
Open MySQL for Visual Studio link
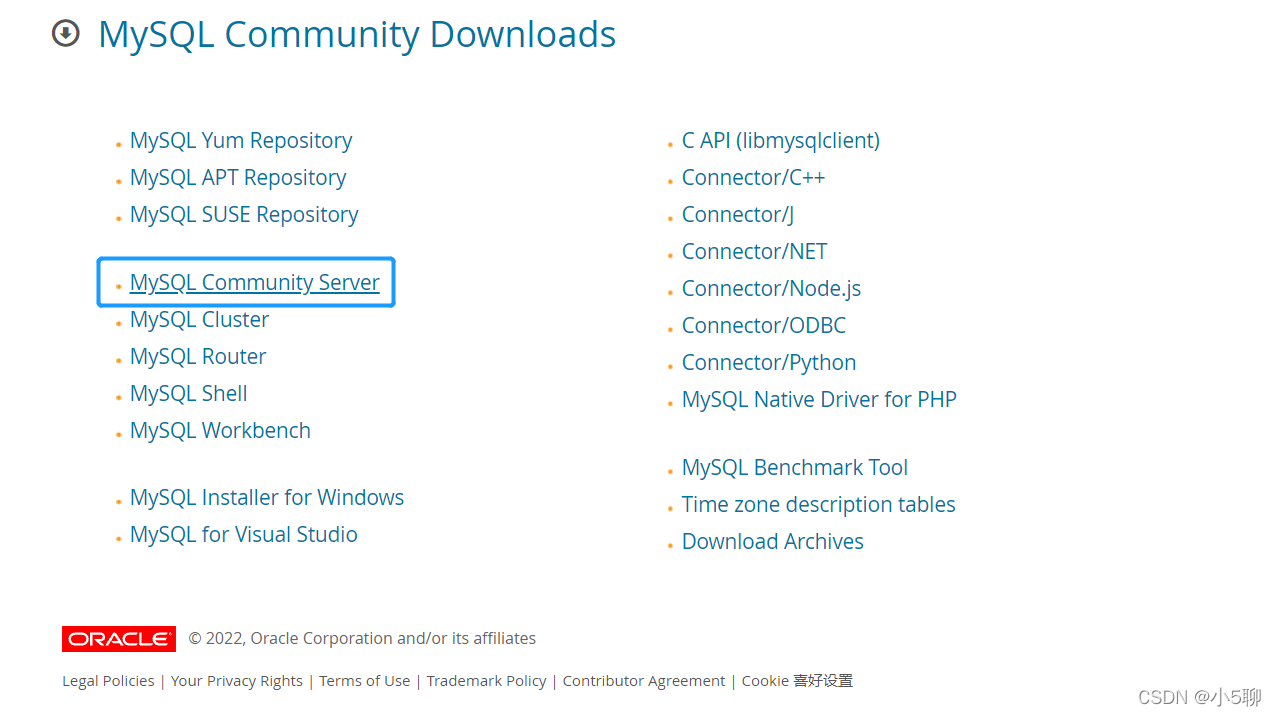(x=244, y=535)
